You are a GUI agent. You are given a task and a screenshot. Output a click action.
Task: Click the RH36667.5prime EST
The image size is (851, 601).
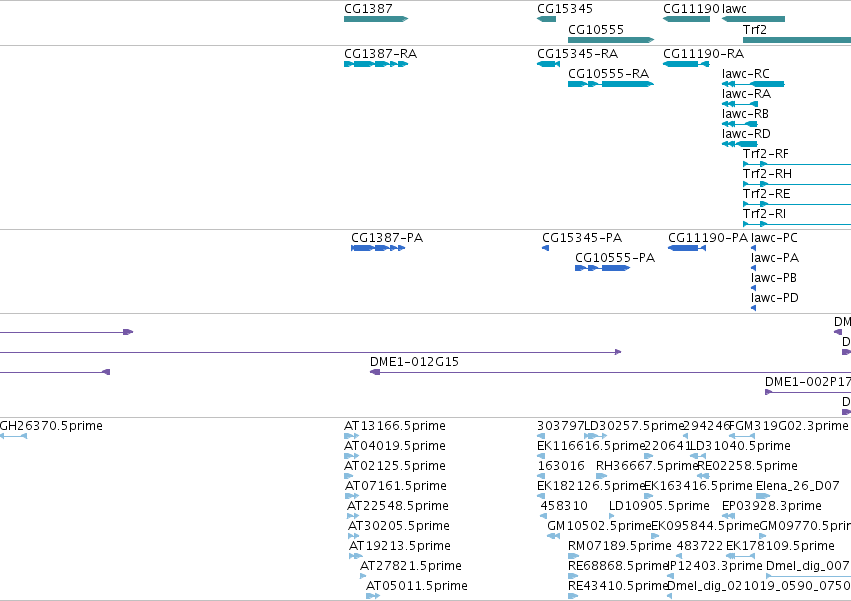point(601,476)
